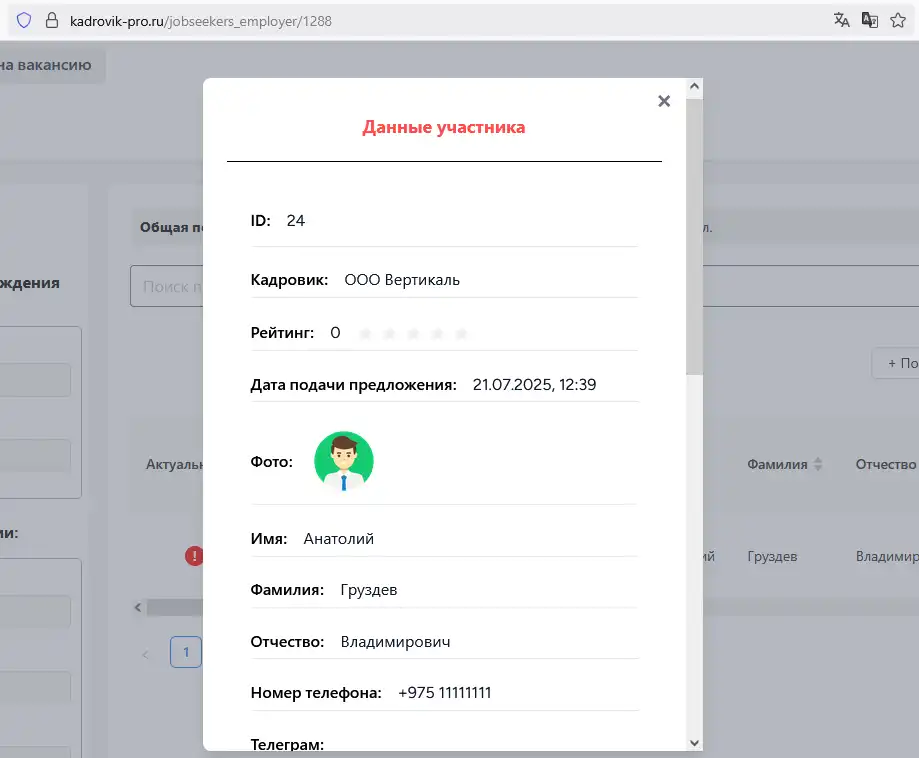Set rating by clicking the first star
Image resolution: width=919 pixels, height=758 pixels.
point(365,334)
